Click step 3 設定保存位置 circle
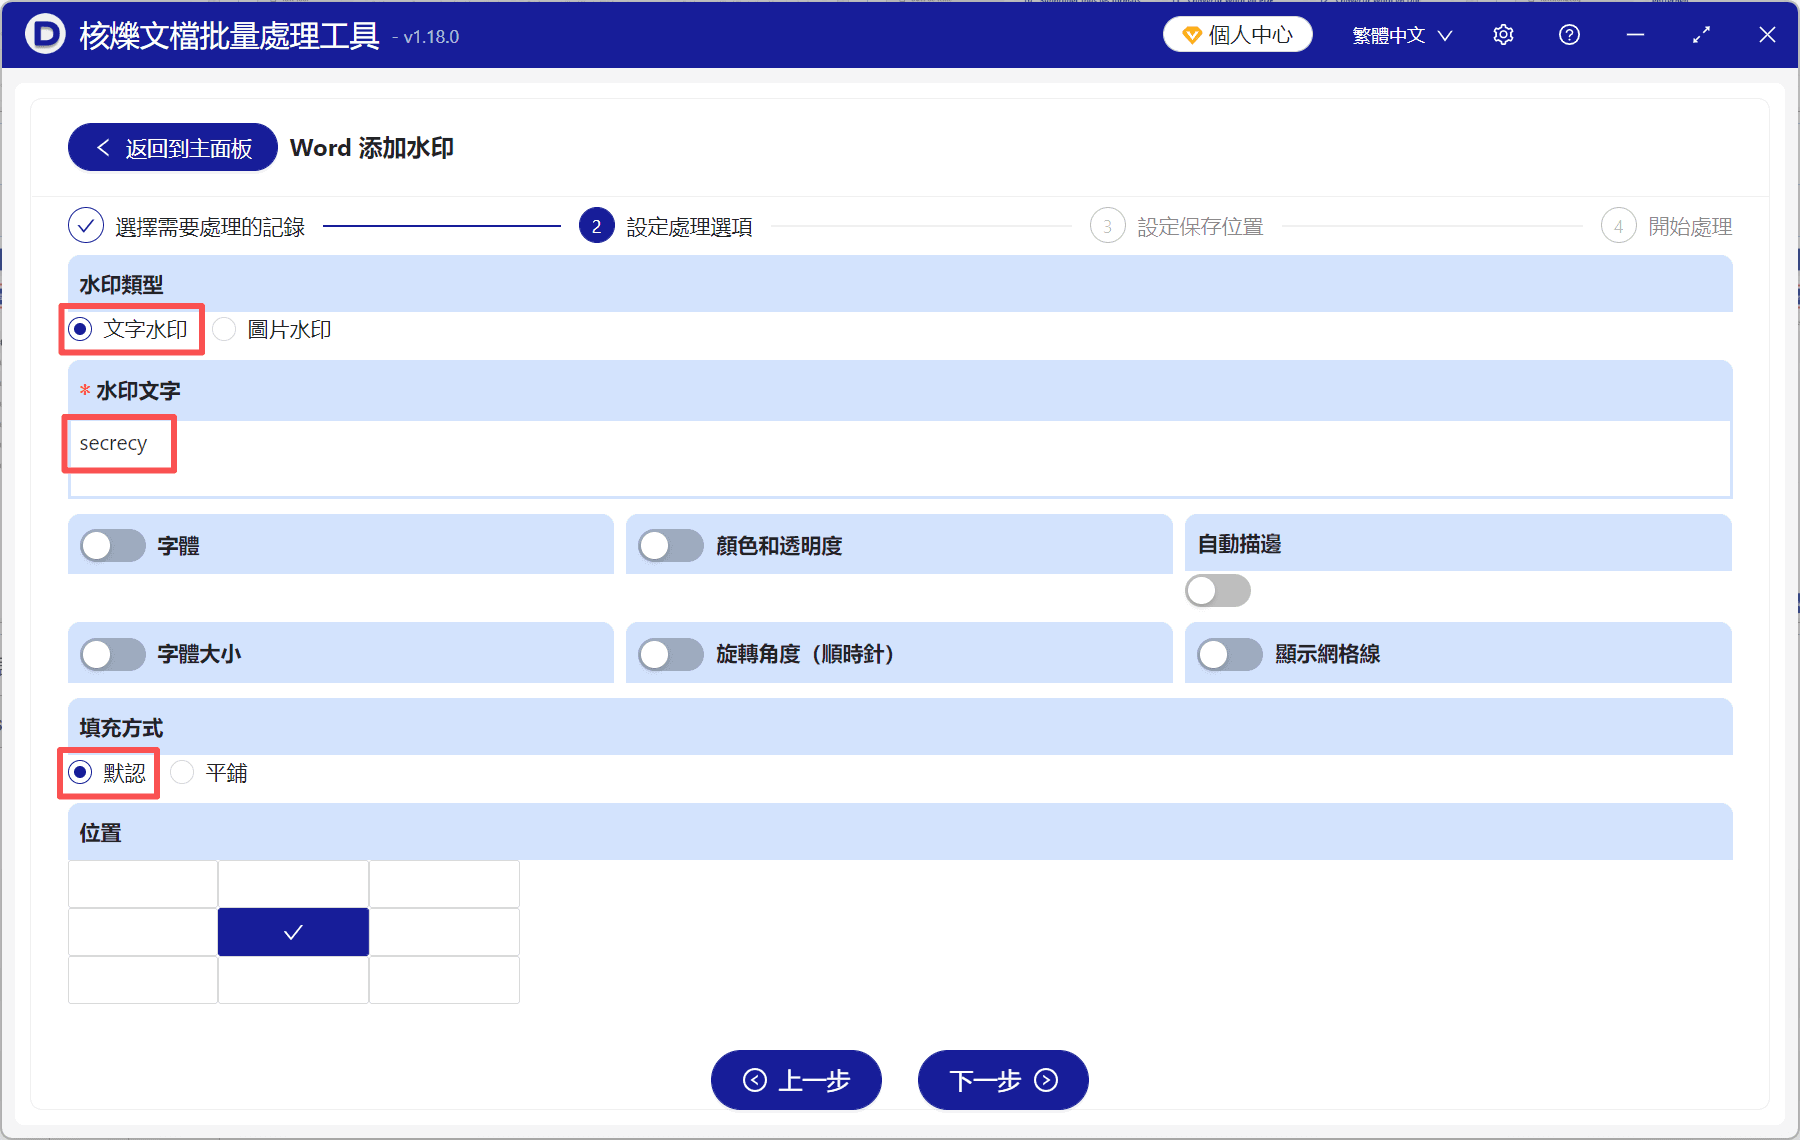 pyautogui.click(x=1107, y=226)
